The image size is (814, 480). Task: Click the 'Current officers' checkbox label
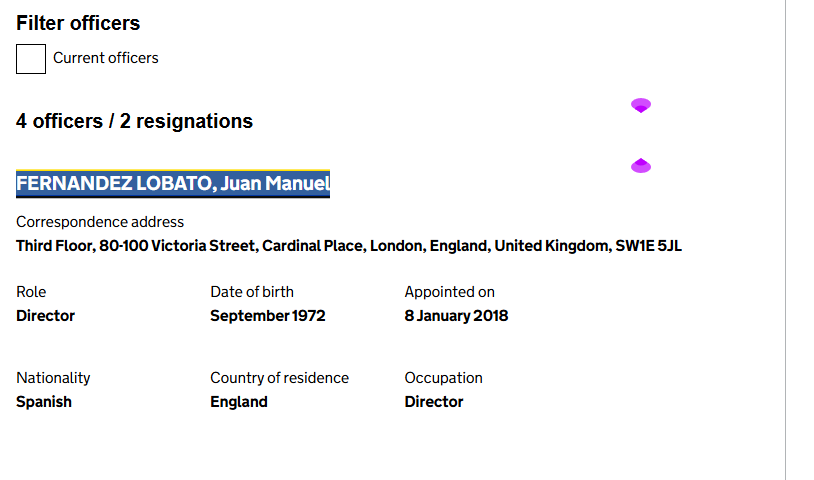point(105,58)
